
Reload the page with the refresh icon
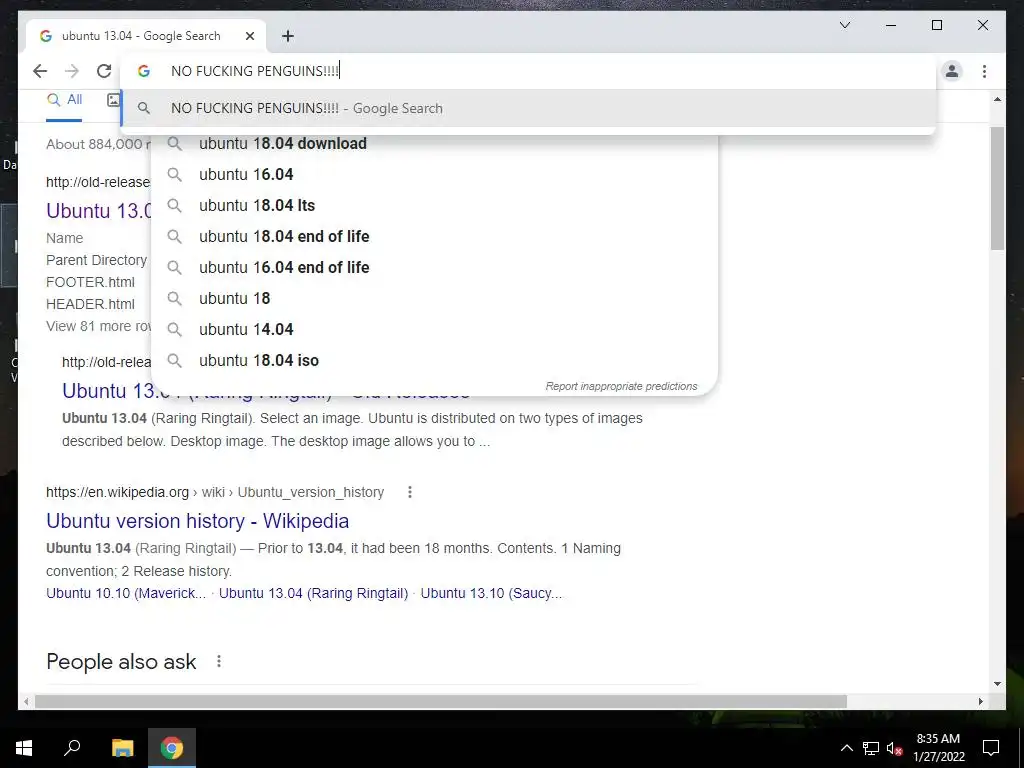click(104, 71)
